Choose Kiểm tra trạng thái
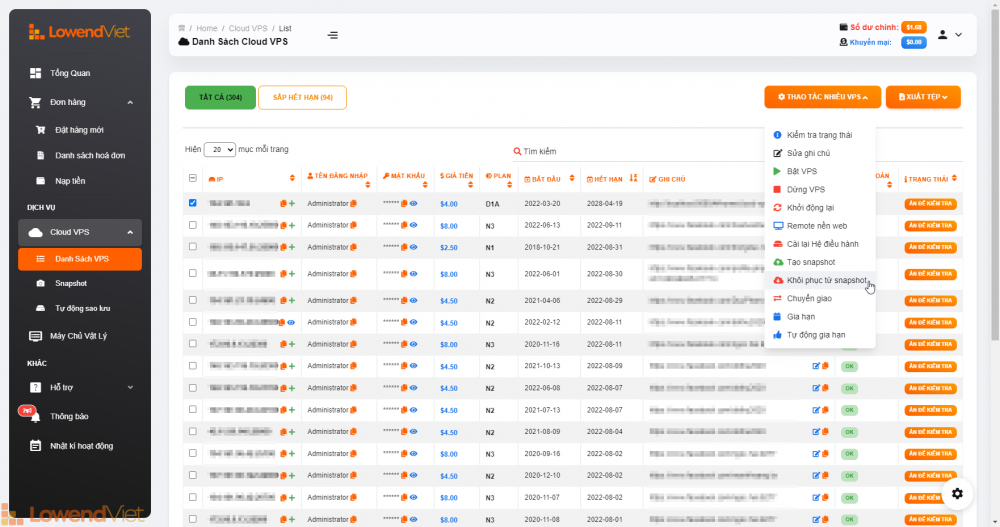 coord(820,135)
